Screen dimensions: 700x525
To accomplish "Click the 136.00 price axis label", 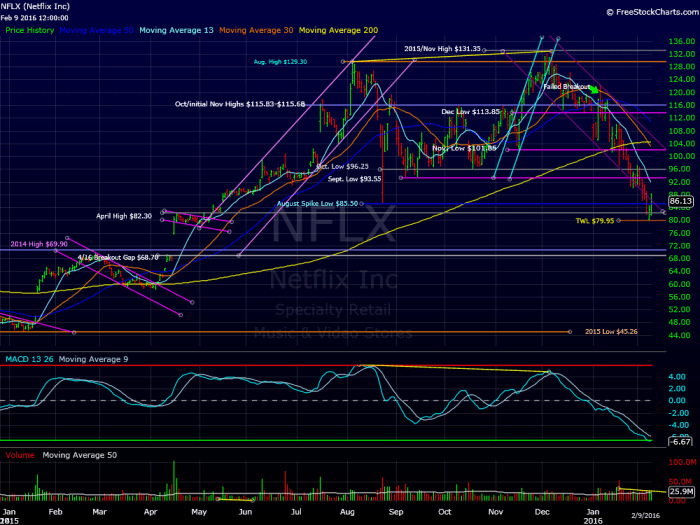I will click(x=682, y=42).
